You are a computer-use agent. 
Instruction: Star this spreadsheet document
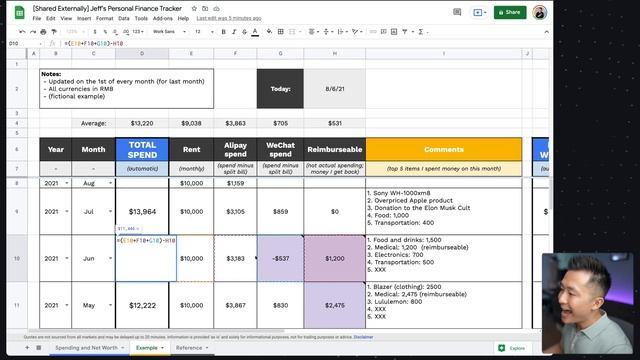tap(194, 9)
